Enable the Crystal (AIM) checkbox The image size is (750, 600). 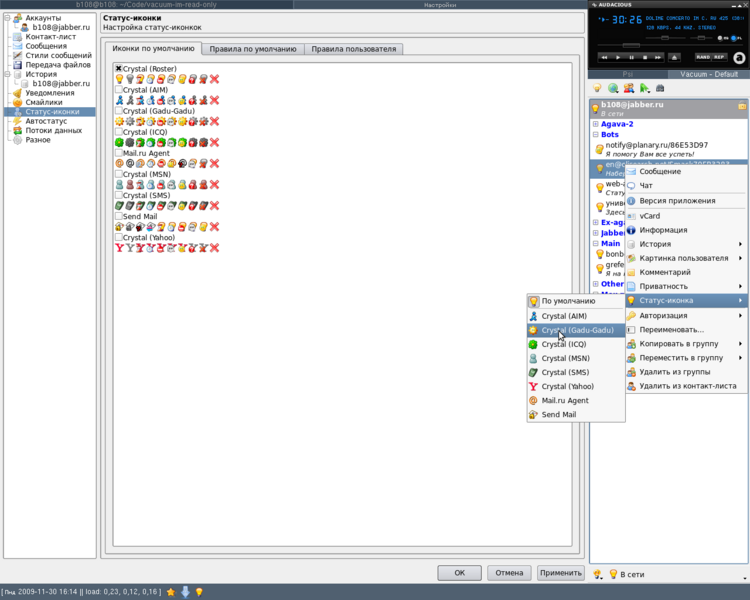coord(119,90)
